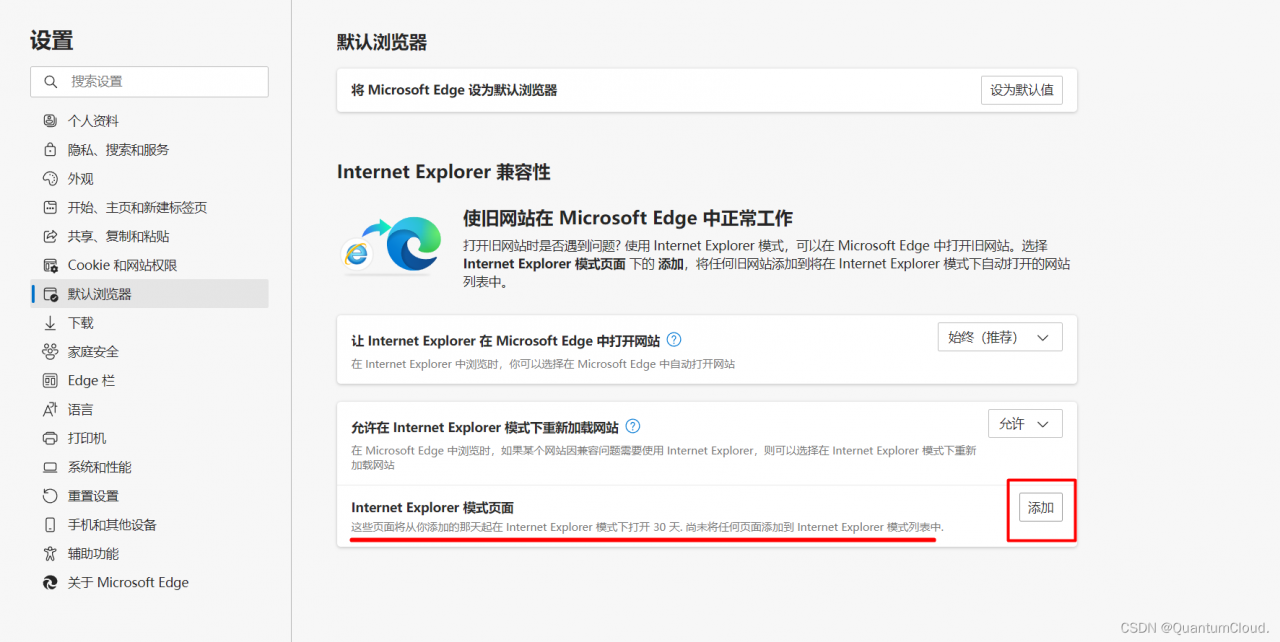The height and width of the screenshot is (642, 1280).
Task: Click the 设为默认值 button
Action: (x=1022, y=90)
